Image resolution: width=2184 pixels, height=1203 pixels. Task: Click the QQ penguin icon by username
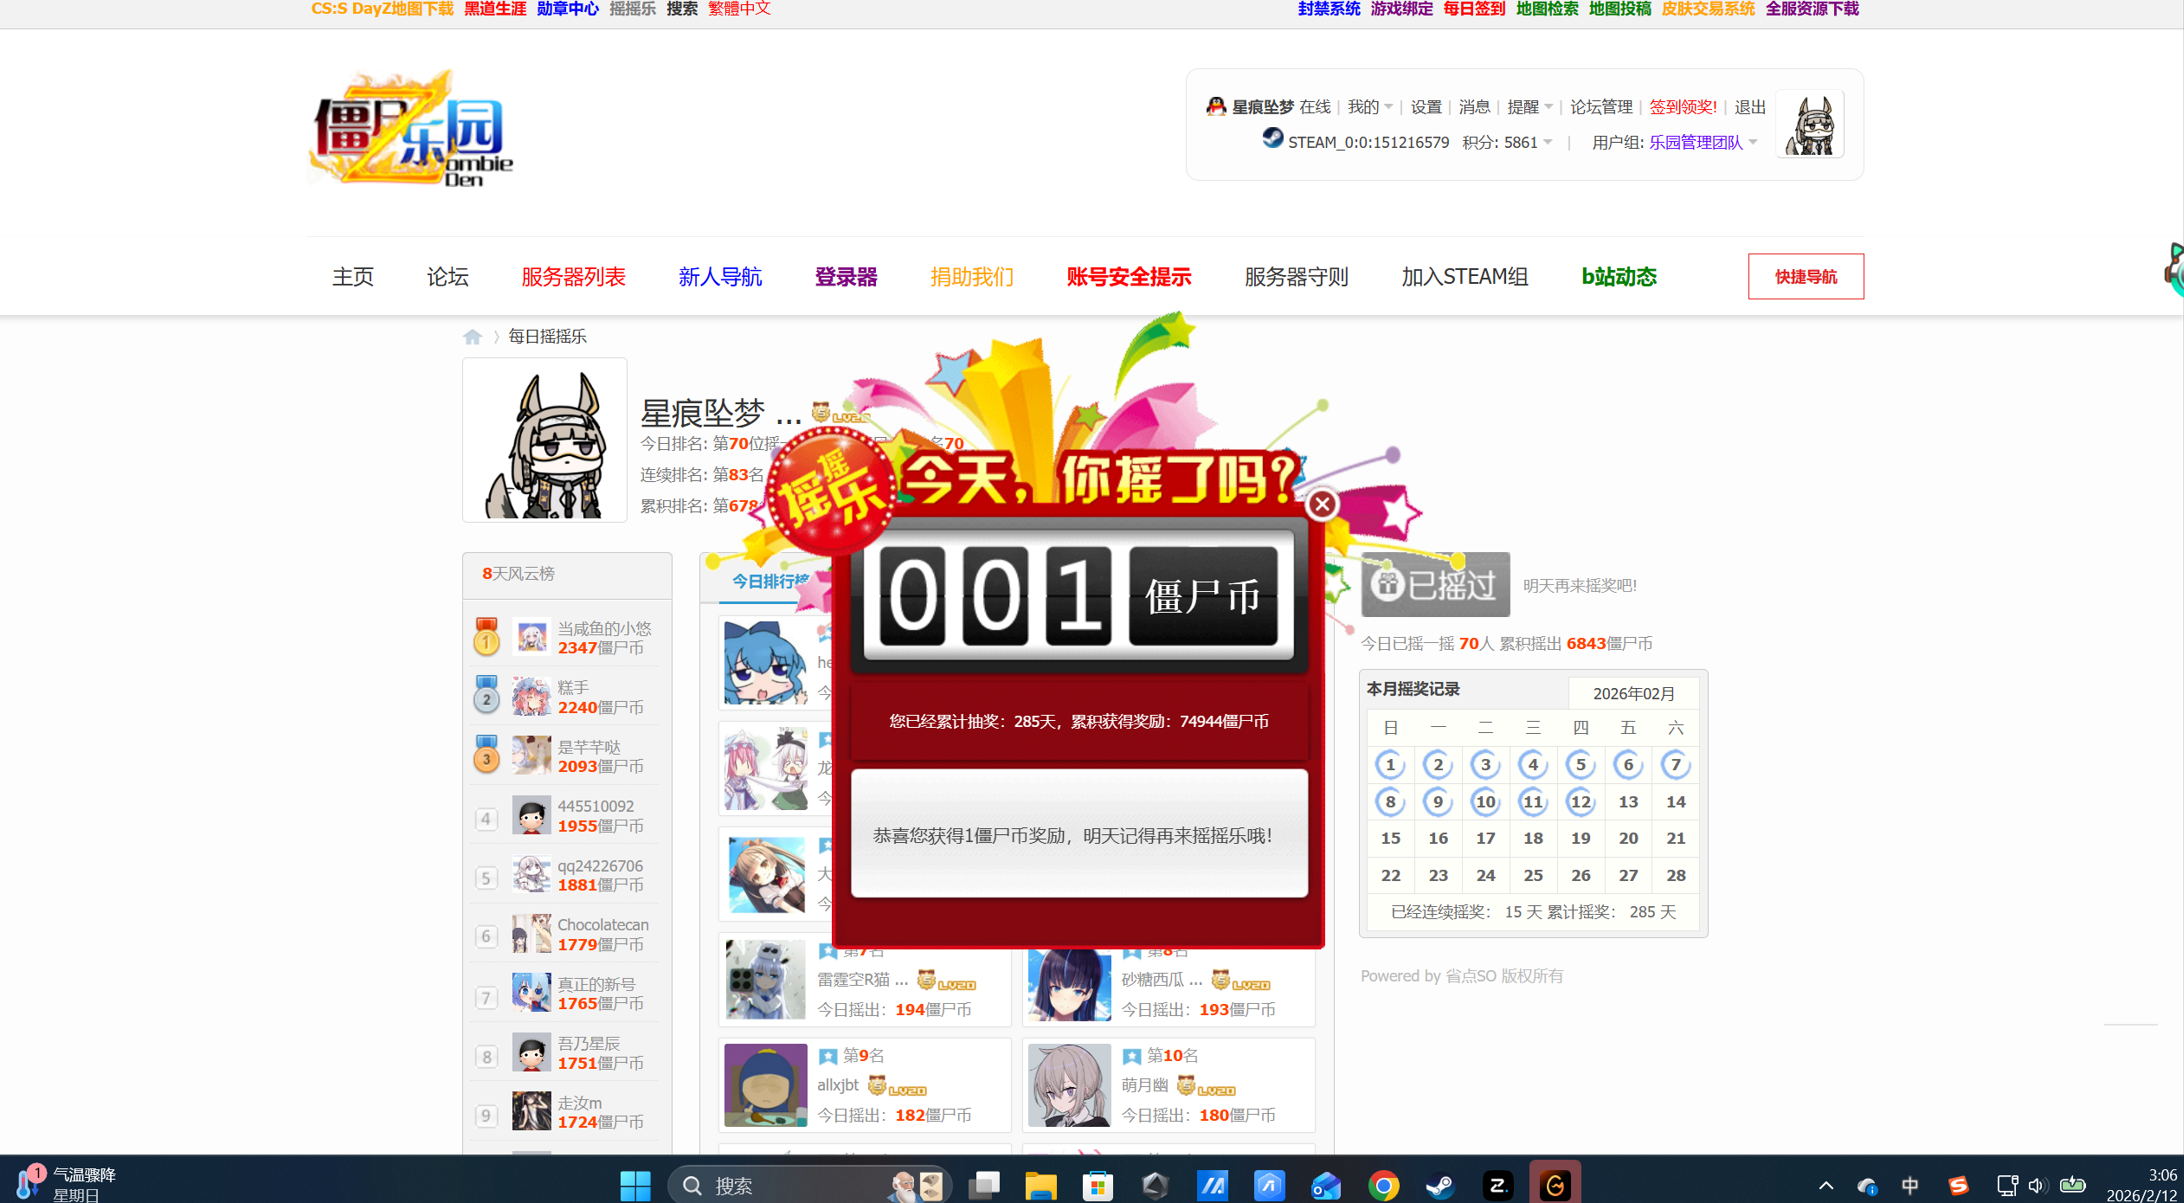point(1216,106)
